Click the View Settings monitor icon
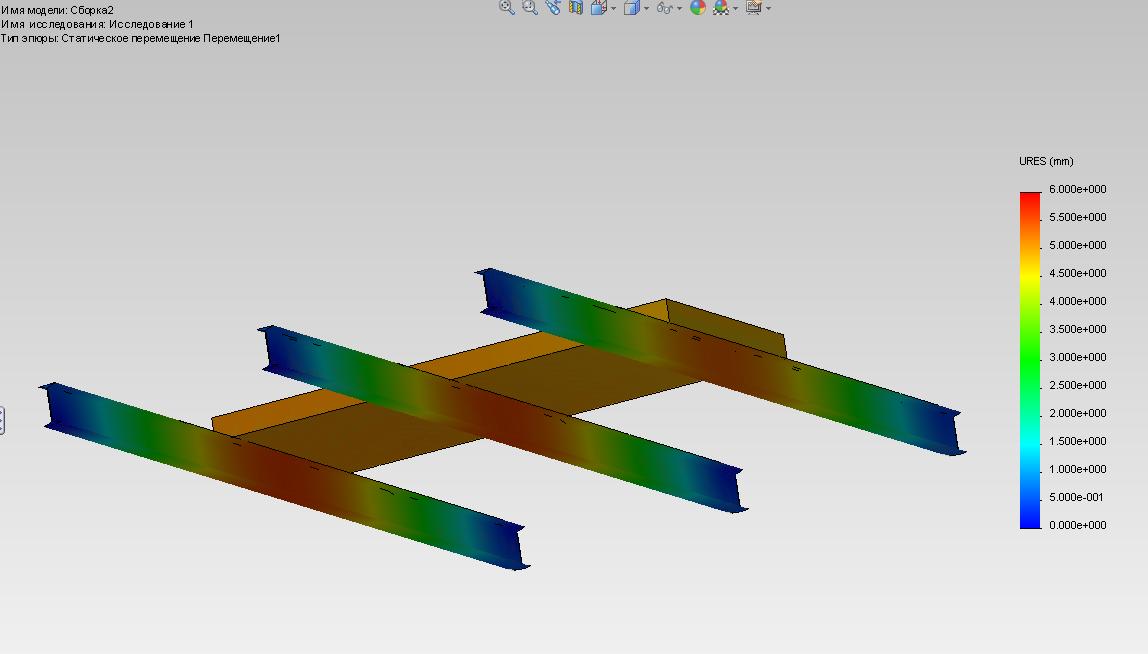This screenshot has height=654, width=1148. pyautogui.click(x=754, y=7)
